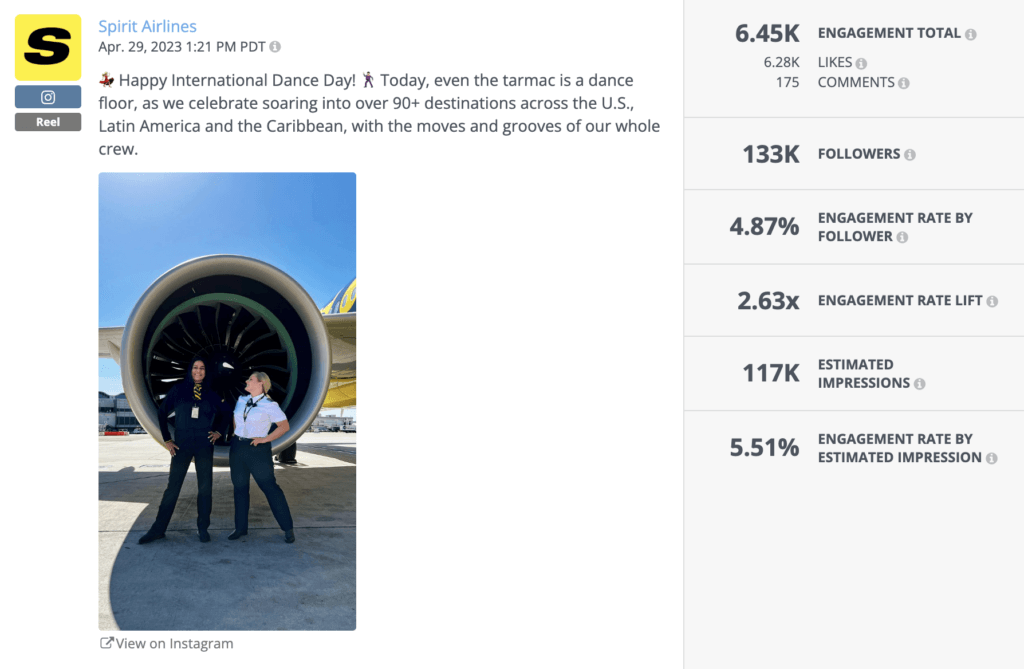Click the info icon beside the post timestamp
This screenshot has height=669, width=1024.
(x=274, y=47)
